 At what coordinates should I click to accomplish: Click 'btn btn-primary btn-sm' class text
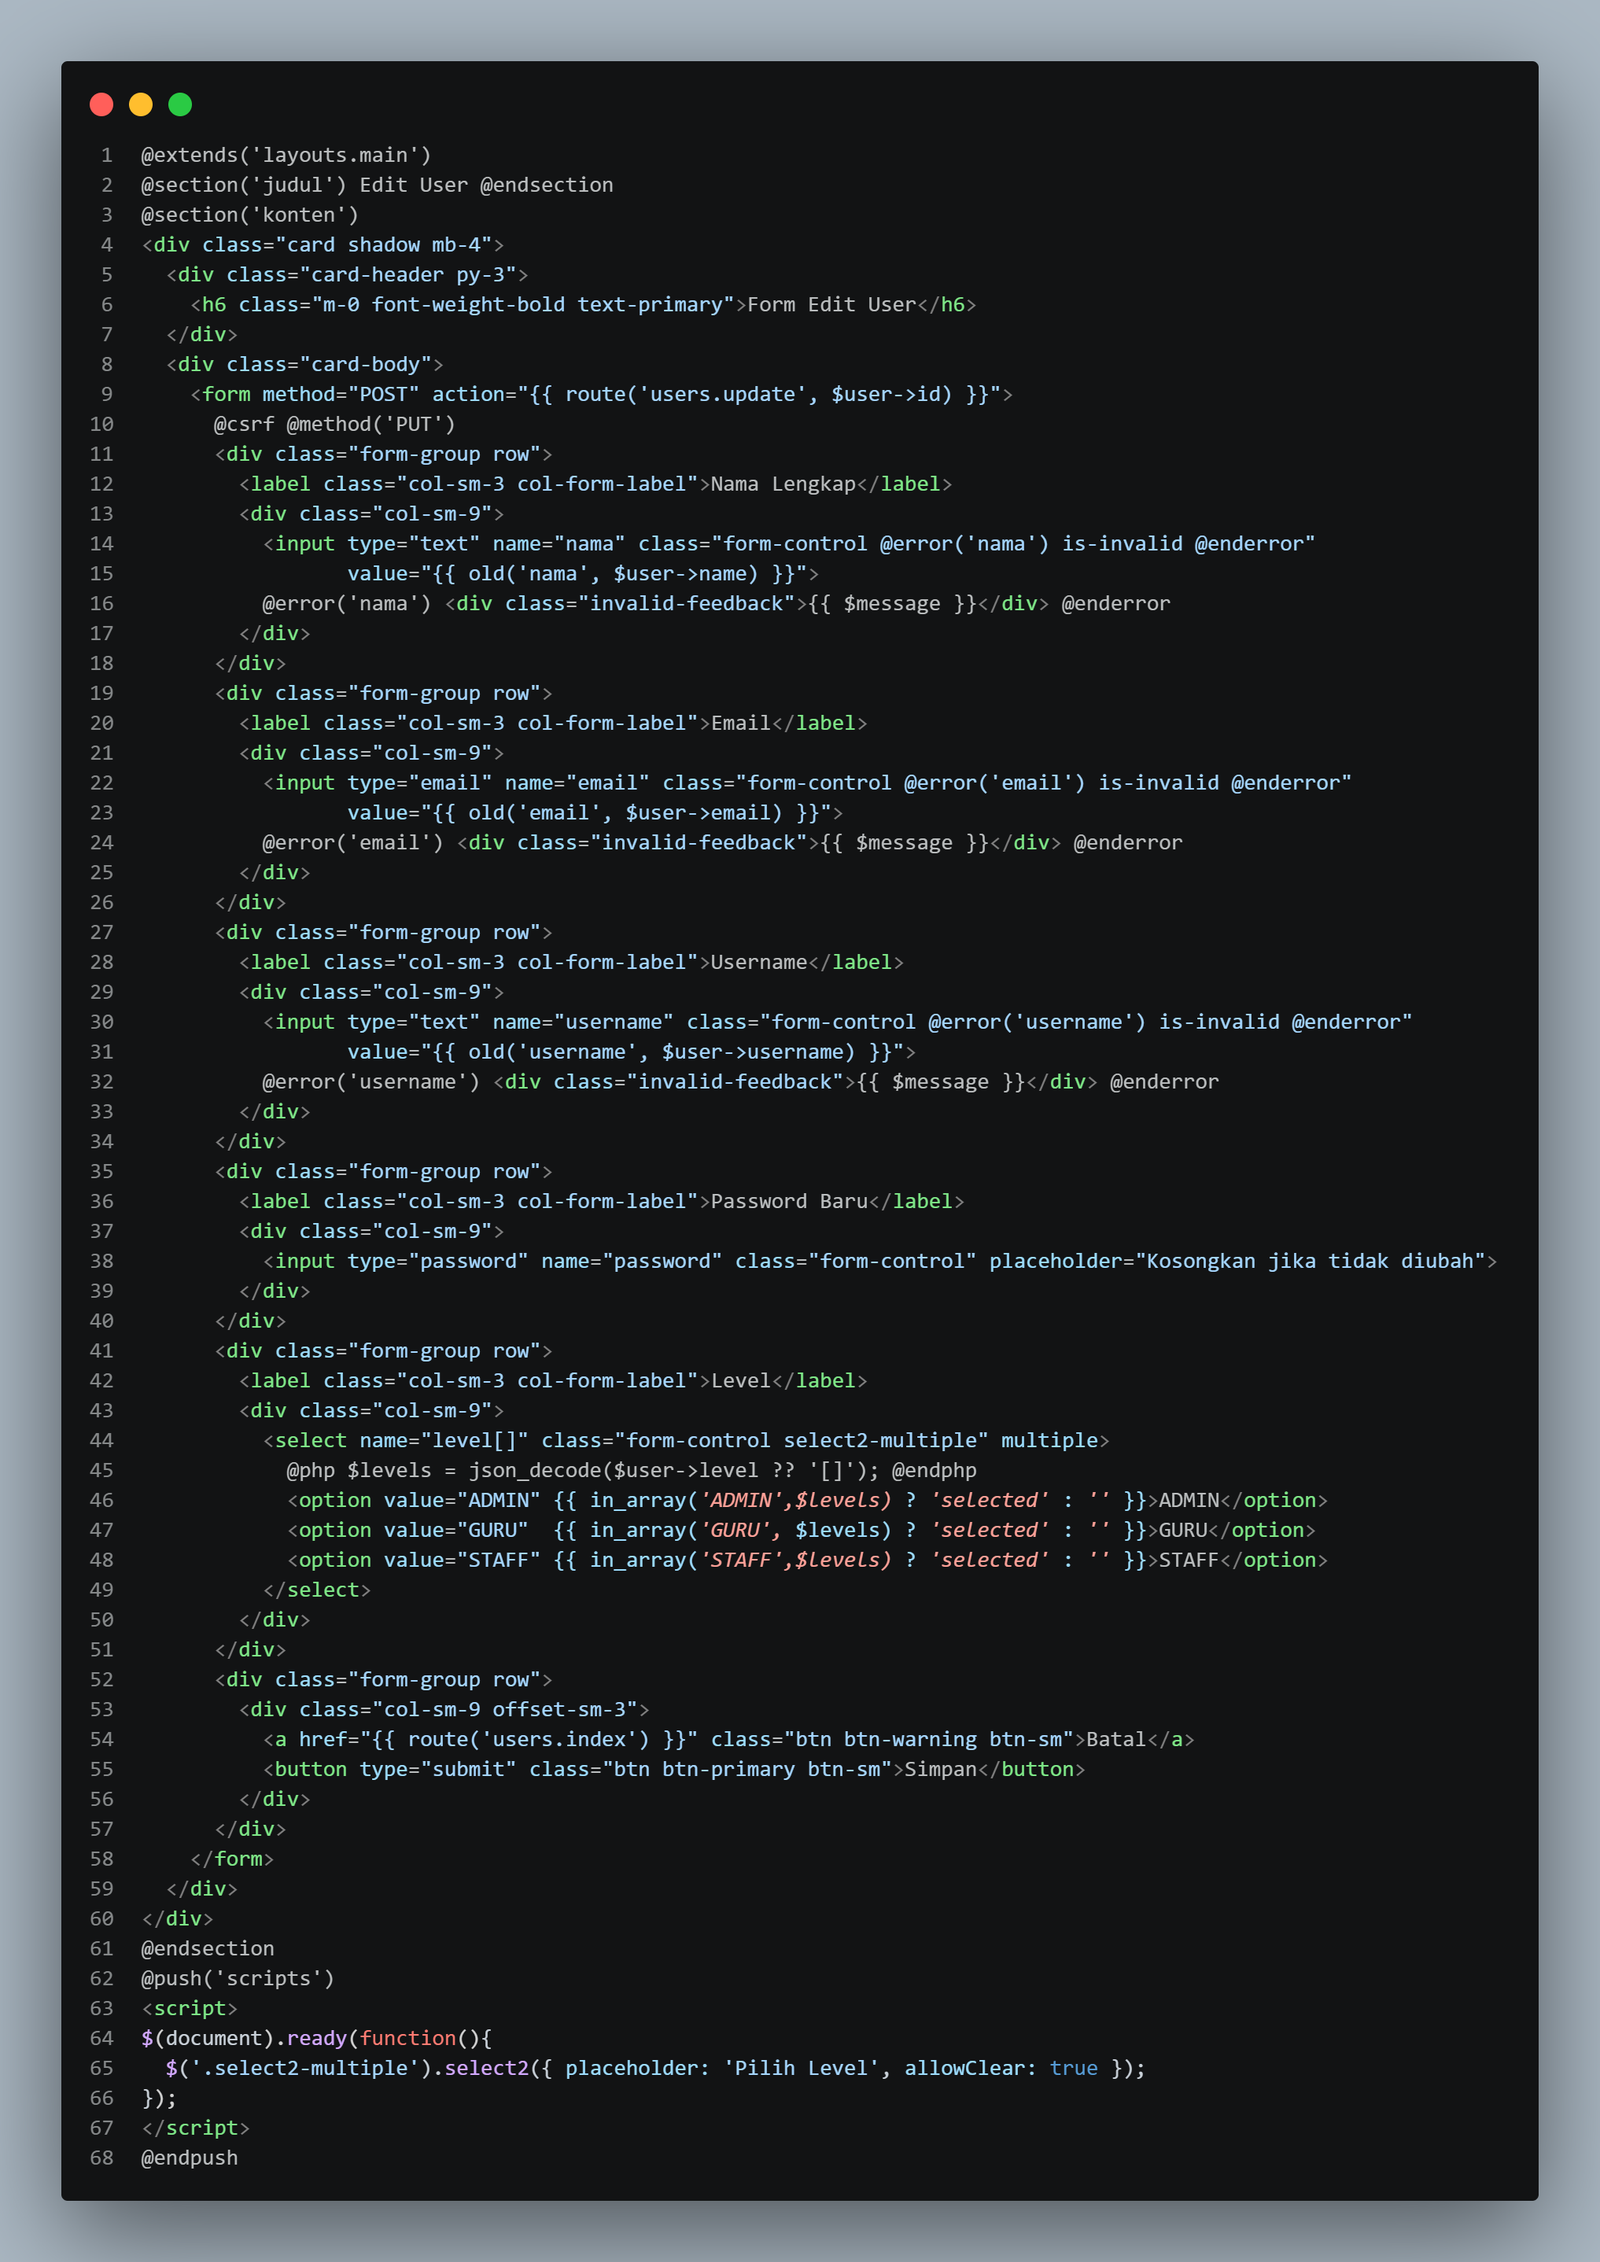tap(747, 1769)
